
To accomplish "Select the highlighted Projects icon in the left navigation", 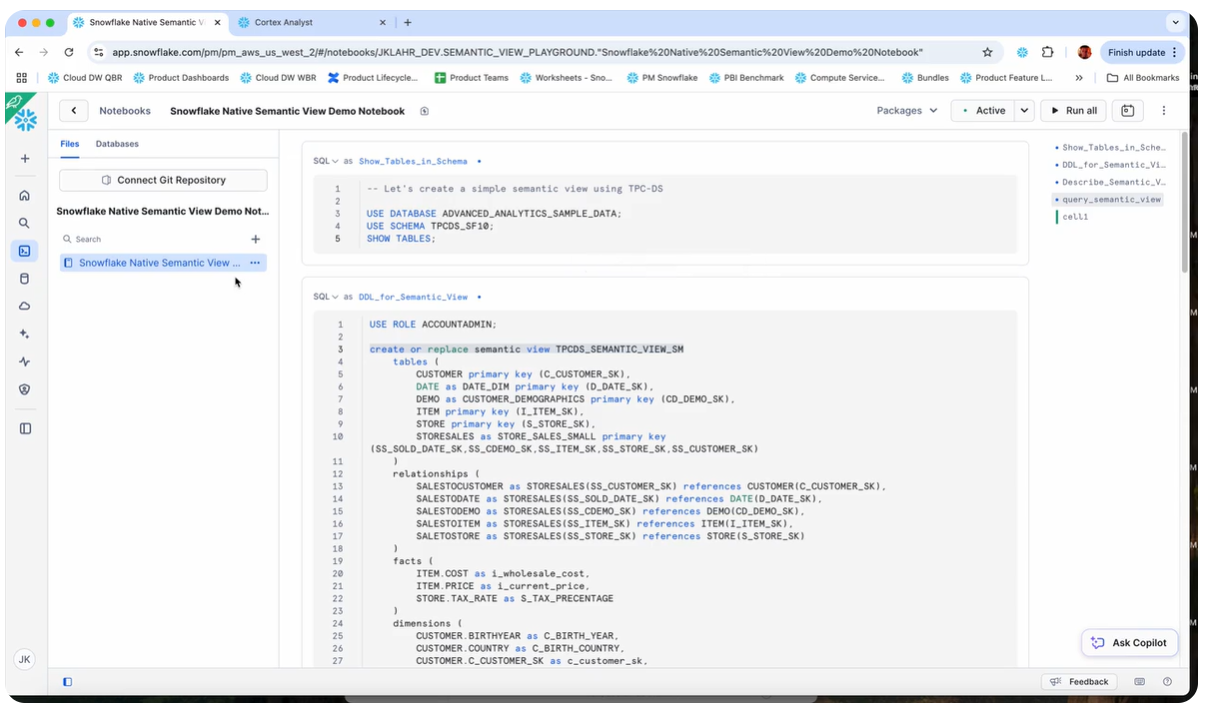I will [25, 251].
